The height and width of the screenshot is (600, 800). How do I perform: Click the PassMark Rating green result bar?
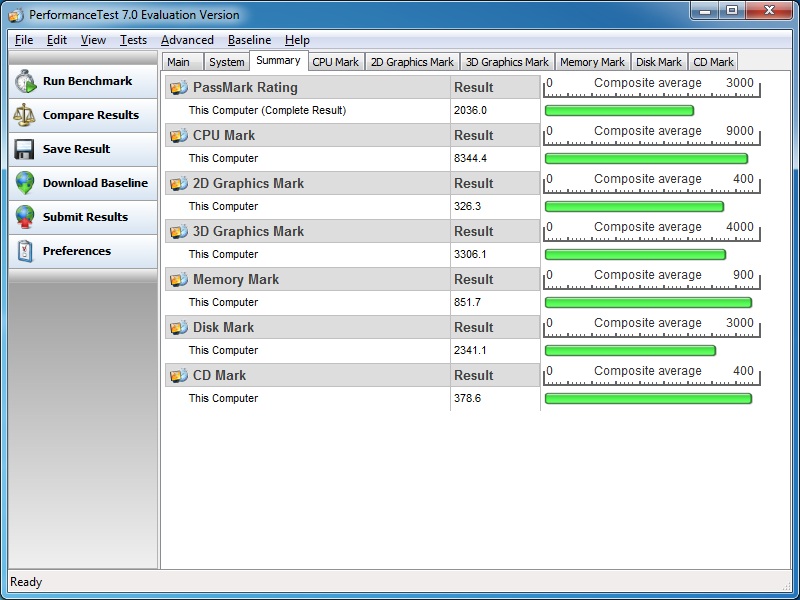click(x=619, y=110)
